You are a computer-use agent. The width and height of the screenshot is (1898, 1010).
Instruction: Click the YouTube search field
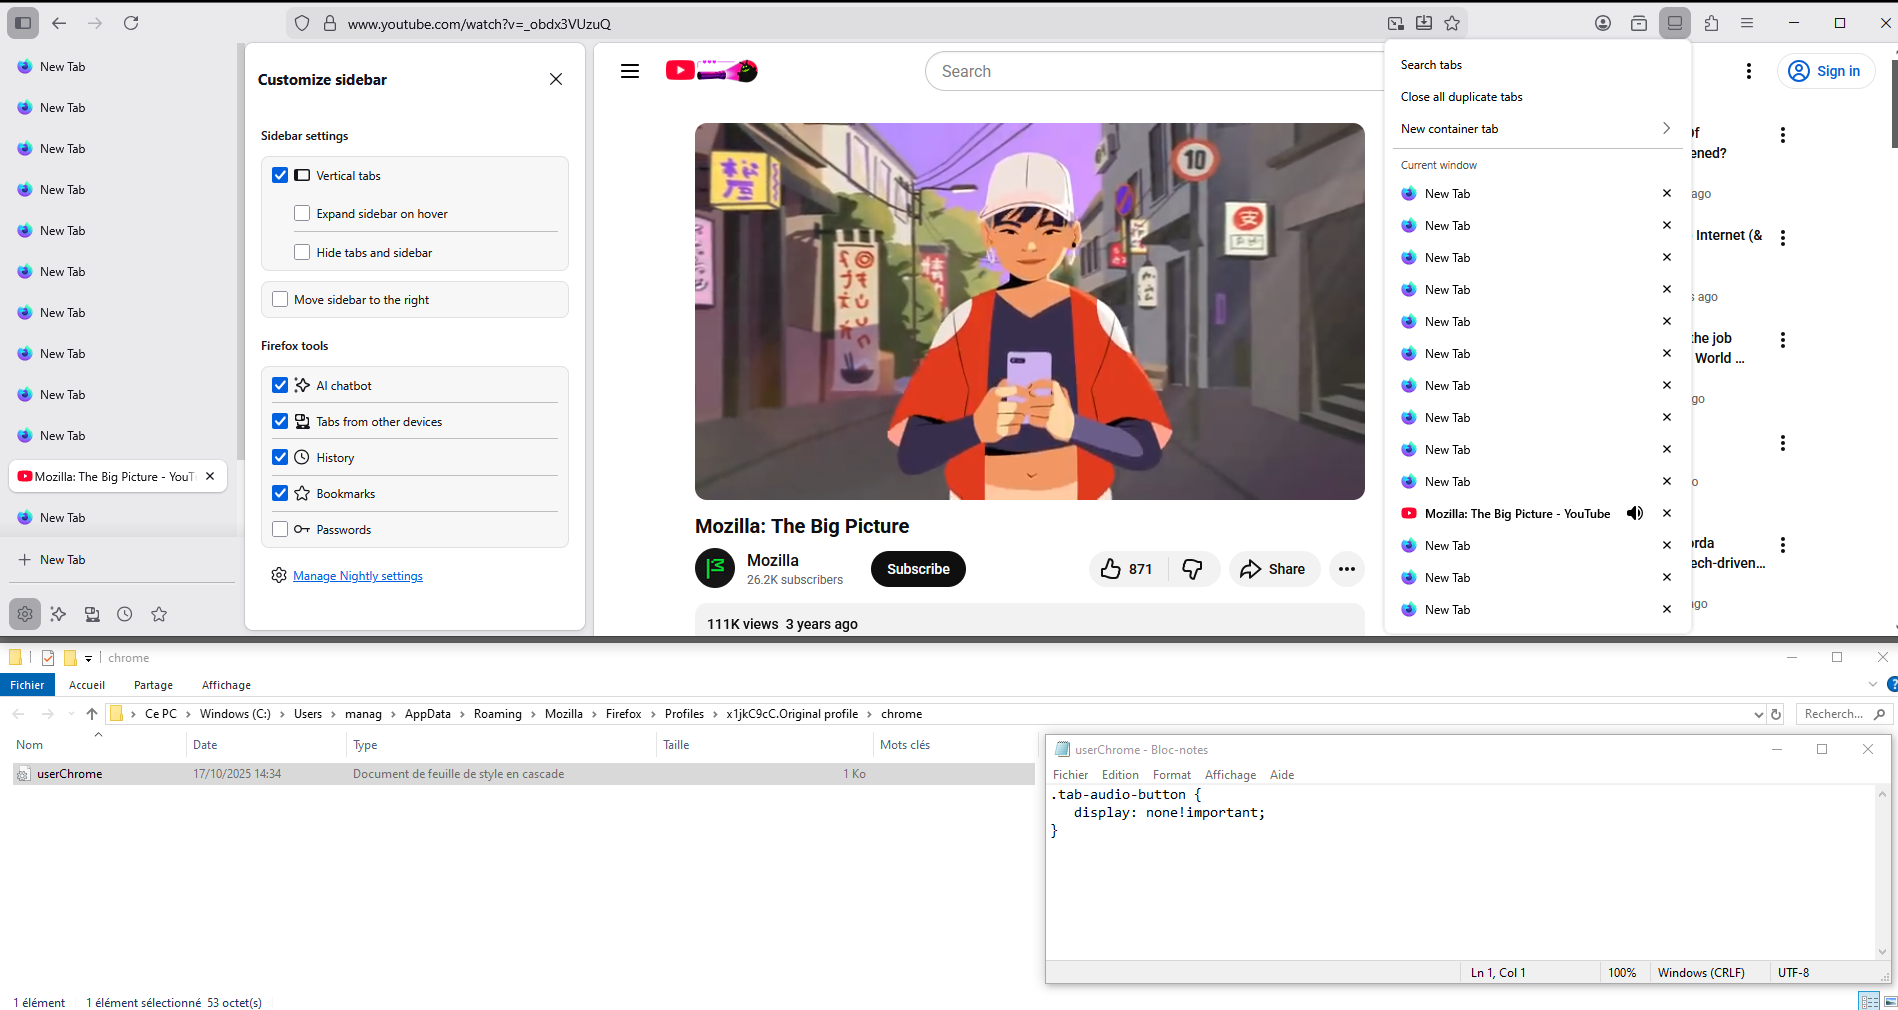1150,71
